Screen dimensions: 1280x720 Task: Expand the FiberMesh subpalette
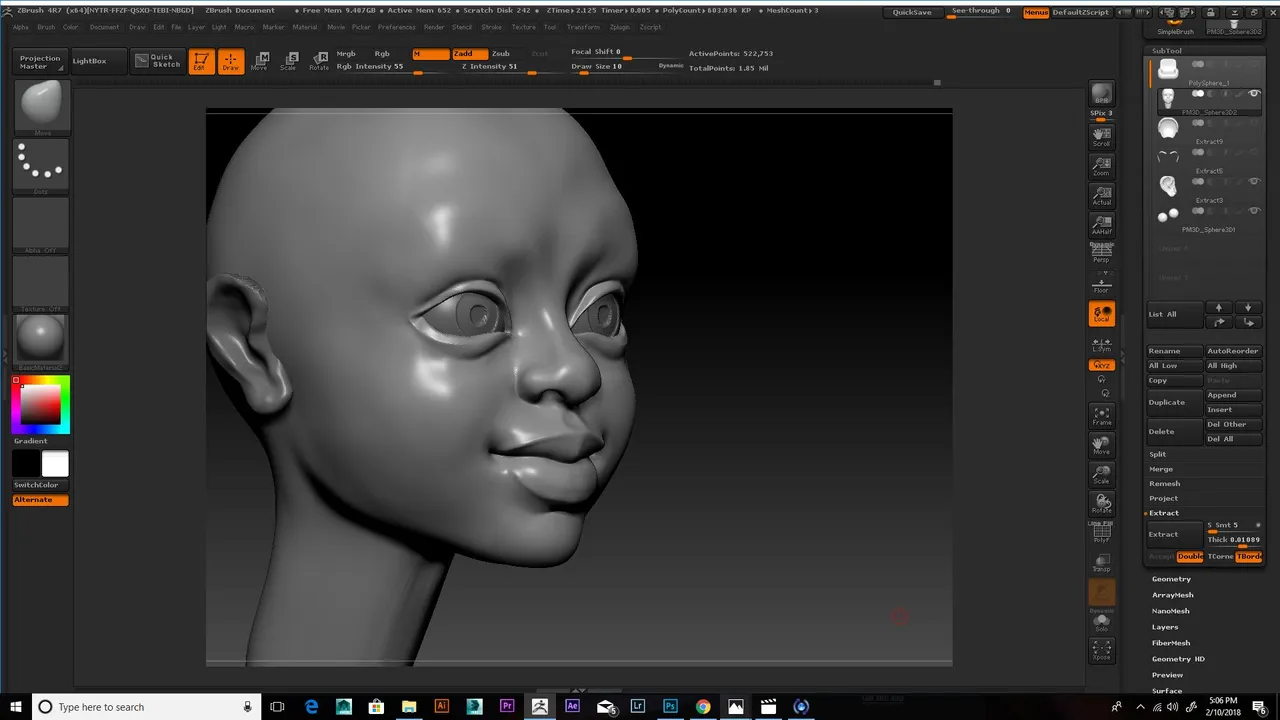(x=1171, y=643)
